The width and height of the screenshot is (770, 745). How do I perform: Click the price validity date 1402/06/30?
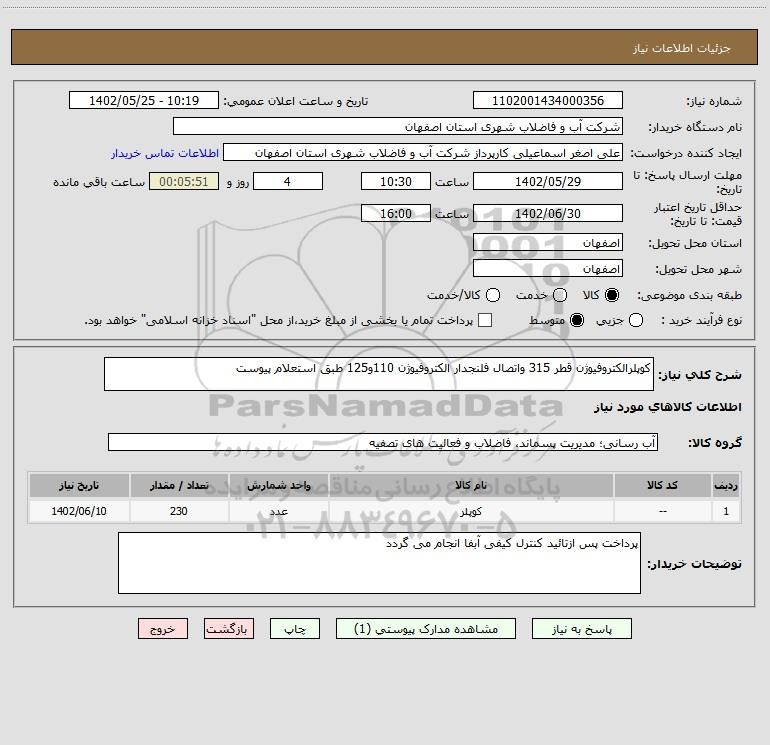(548, 213)
